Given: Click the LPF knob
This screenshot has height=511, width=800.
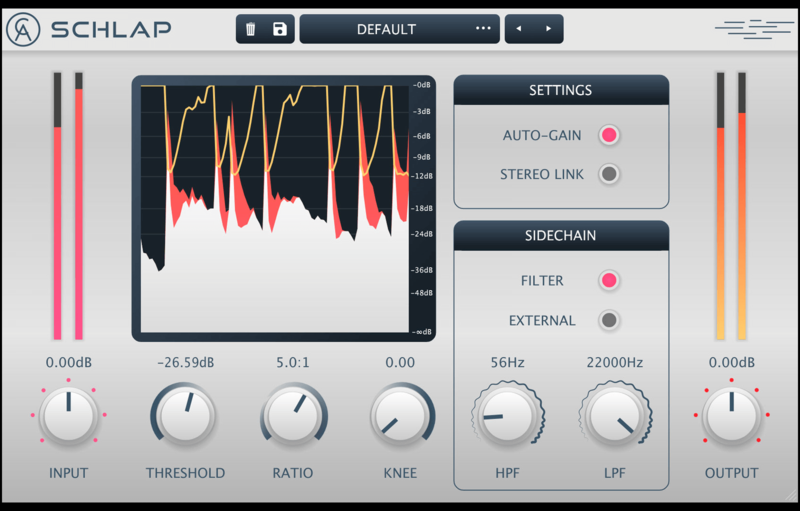Looking at the screenshot, I should pos(615,416).
